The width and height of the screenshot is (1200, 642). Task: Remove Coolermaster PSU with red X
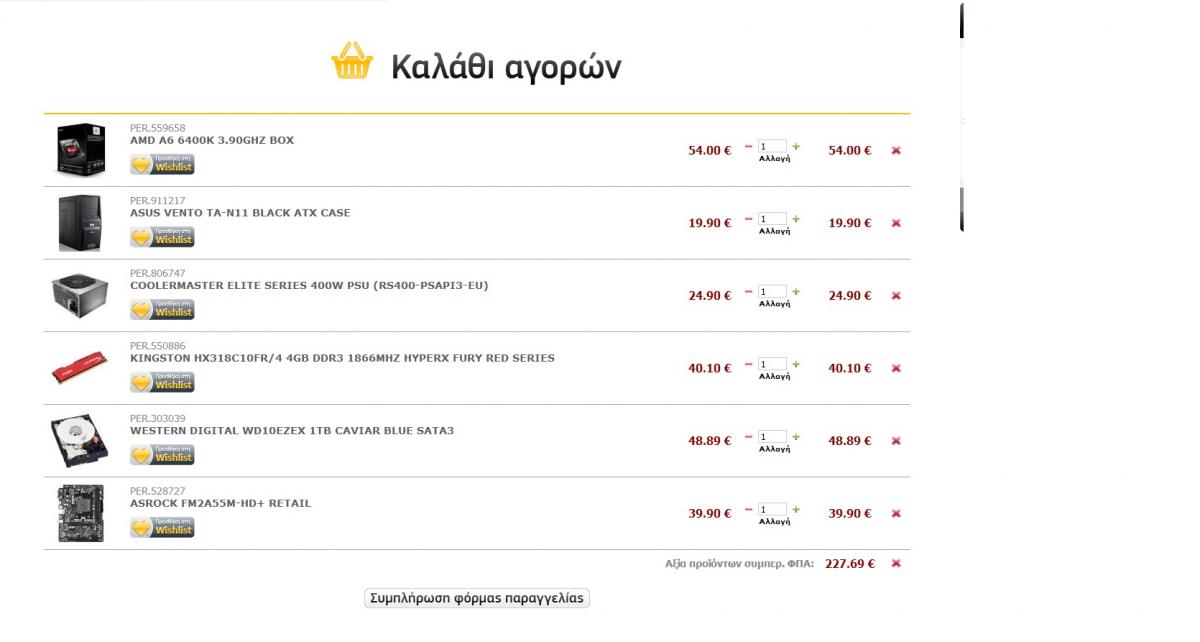pos(896,296)
